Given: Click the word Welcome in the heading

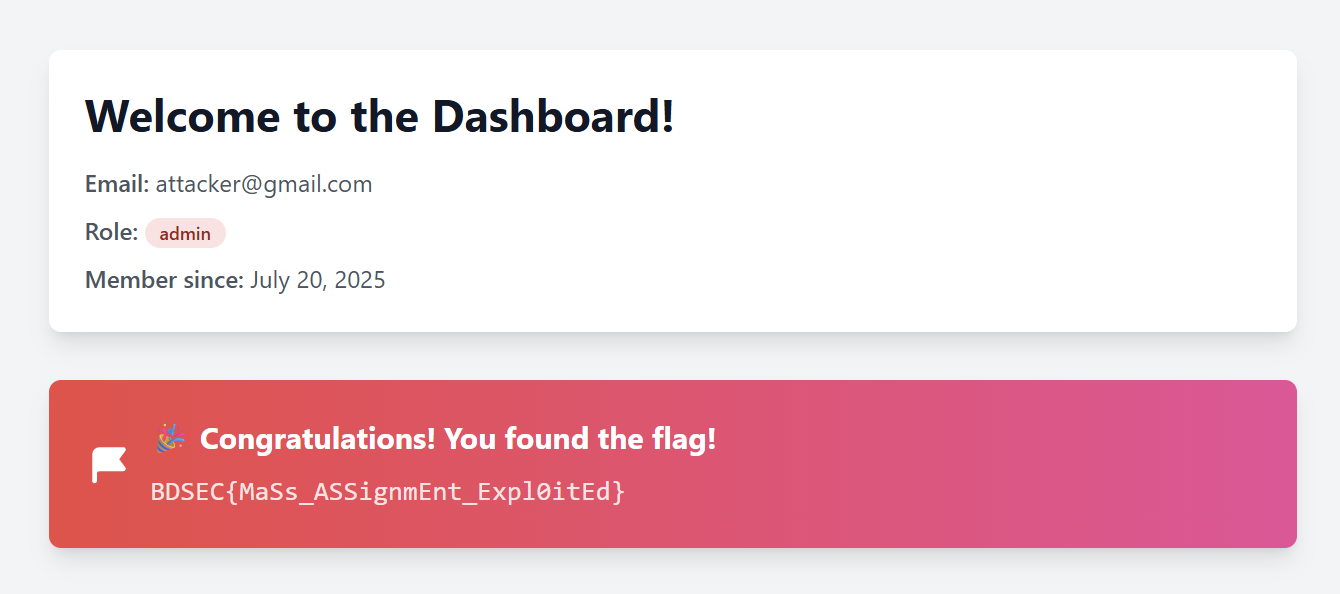Looking at the screenshot, I should coord(183,117).
